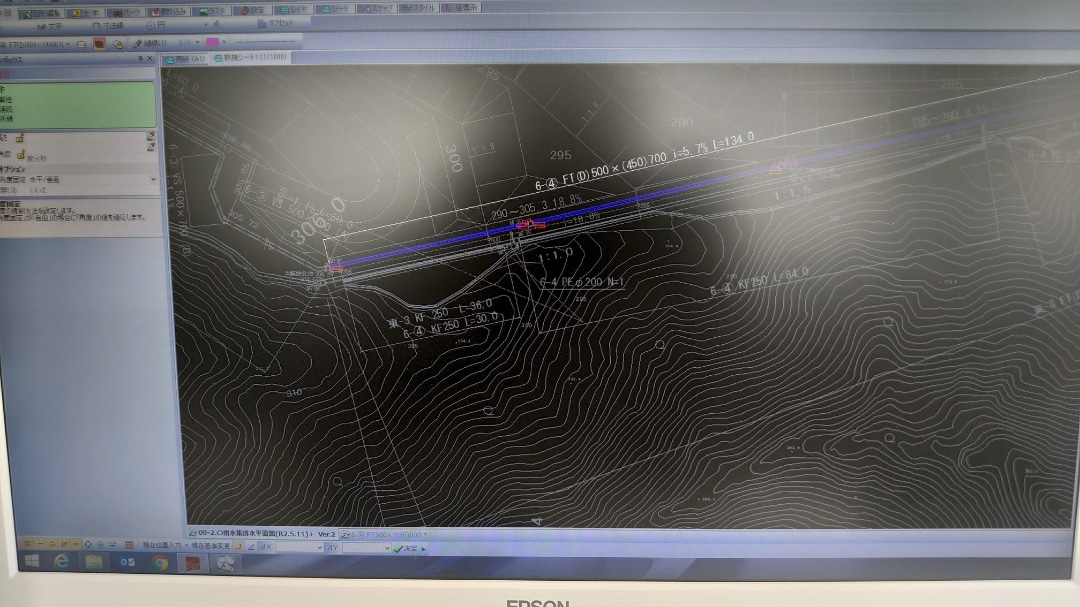Open the dX field dropdown arrow
The width and height of the screenshot is (1080, 607).
coord(319,548)
